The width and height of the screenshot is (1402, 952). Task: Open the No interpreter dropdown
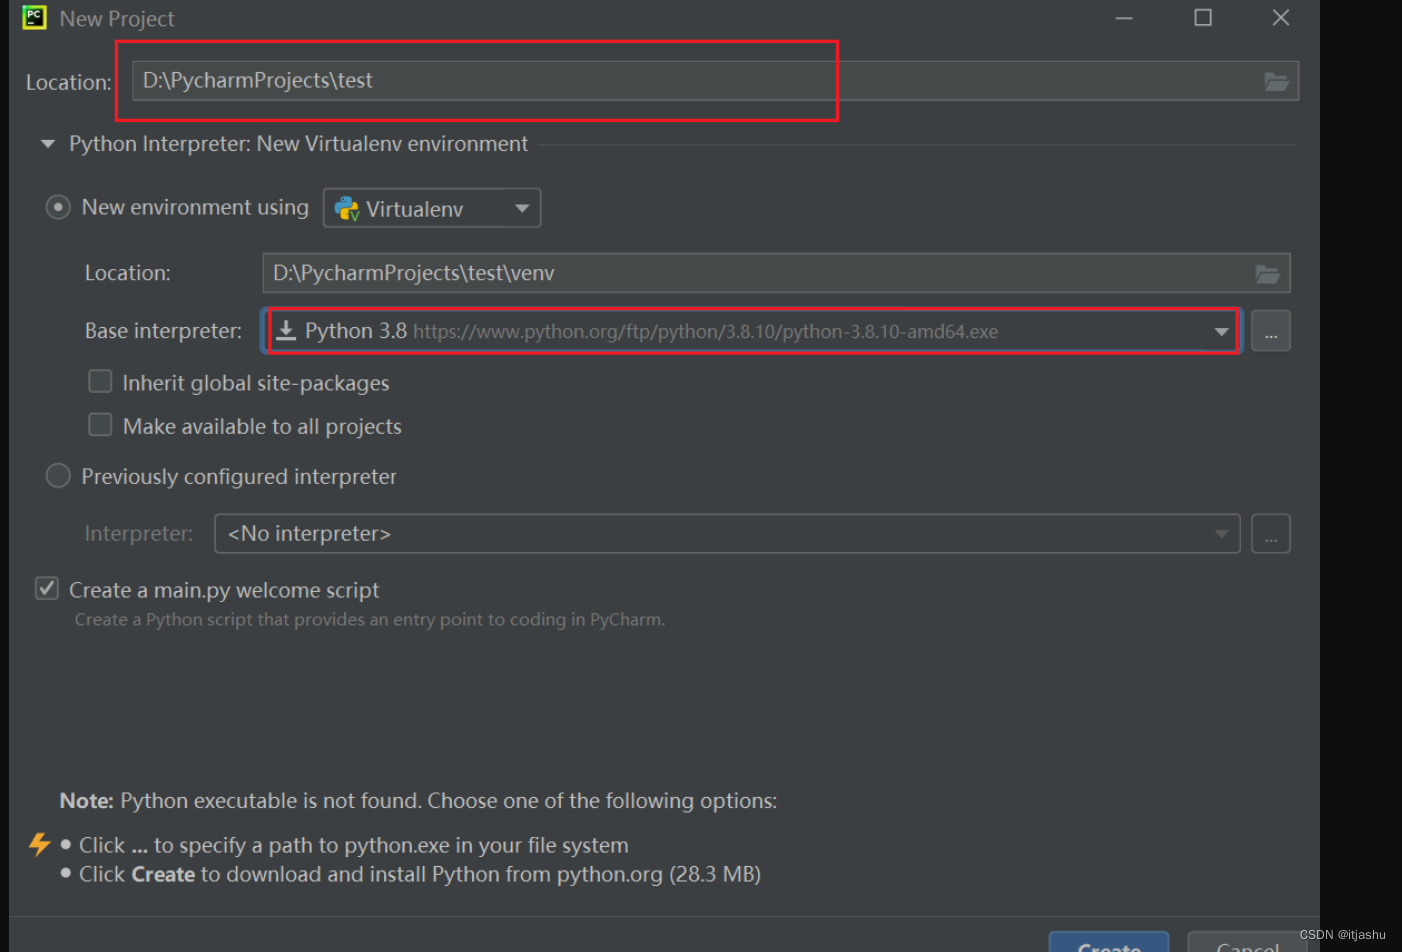727,533
